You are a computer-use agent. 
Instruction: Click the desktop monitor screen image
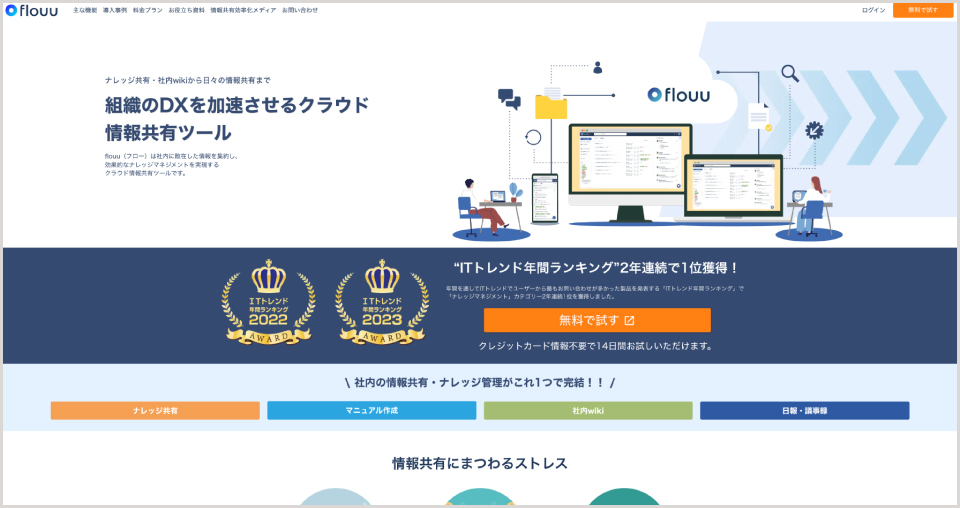(630, 160)
